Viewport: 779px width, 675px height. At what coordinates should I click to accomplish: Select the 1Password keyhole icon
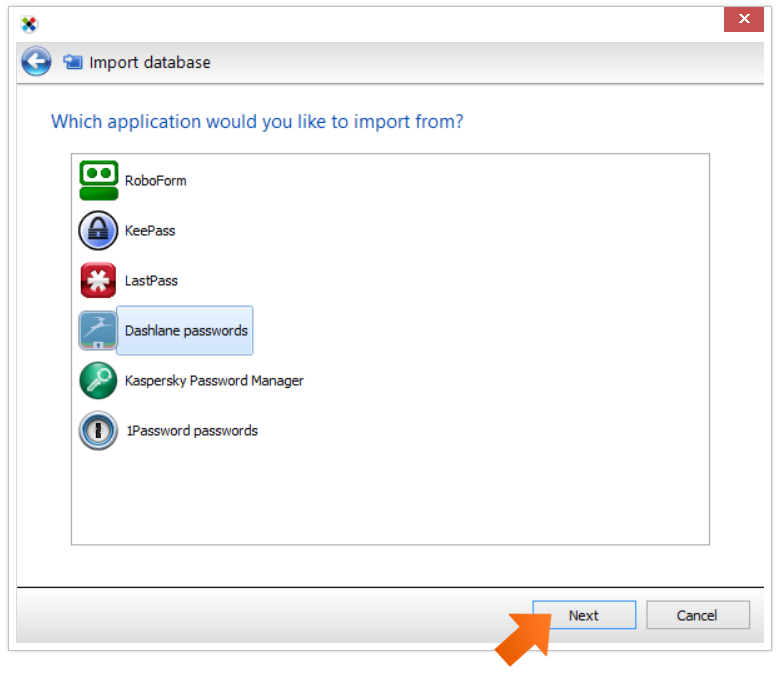(x=98, y=431)
